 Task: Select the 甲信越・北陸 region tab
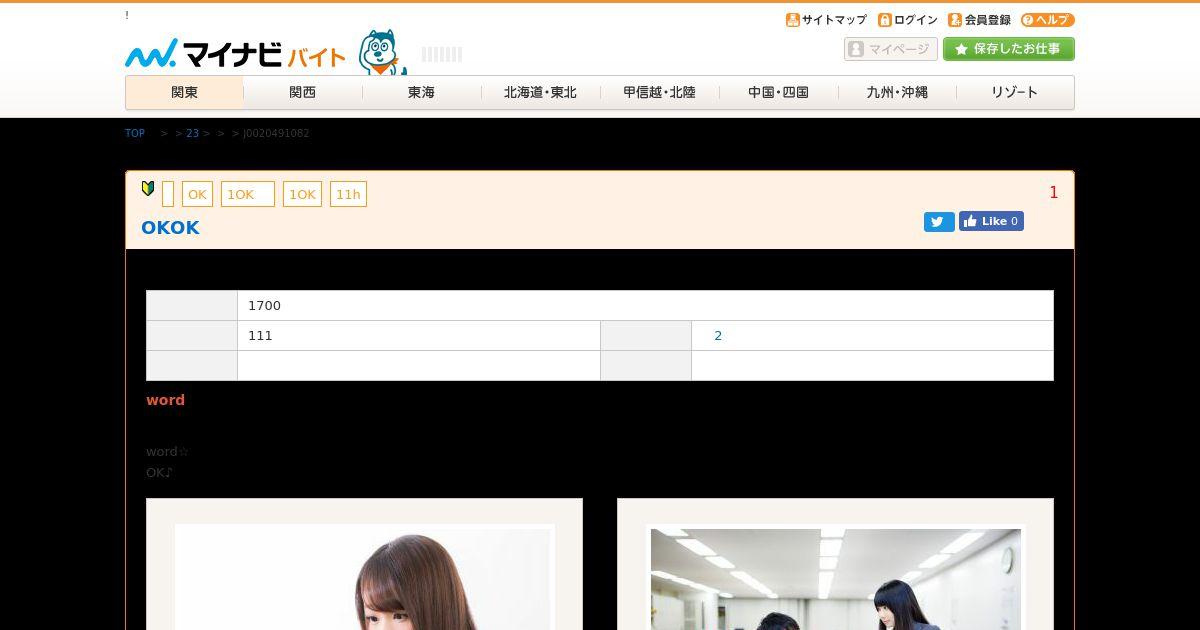[x=659, y=92]
